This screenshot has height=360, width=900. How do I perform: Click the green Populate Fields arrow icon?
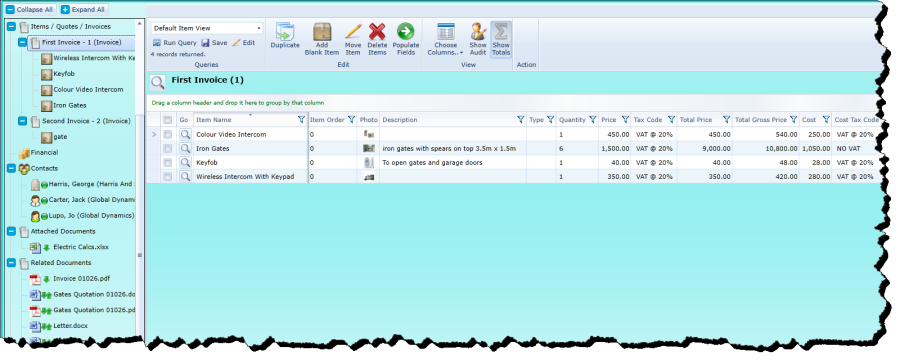pos(405,32)
